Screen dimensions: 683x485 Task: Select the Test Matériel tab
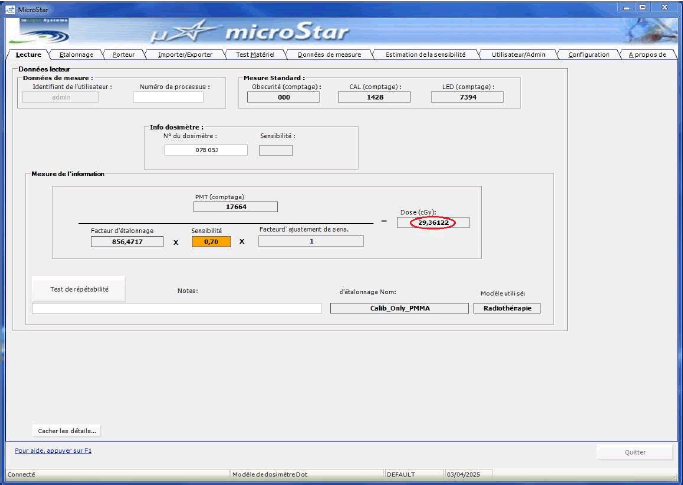[255, 54]
